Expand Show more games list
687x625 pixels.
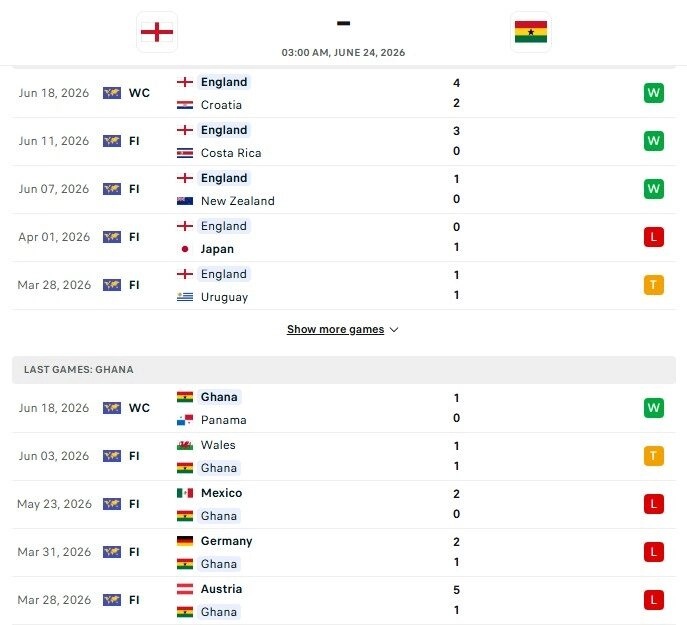point(335,329)
